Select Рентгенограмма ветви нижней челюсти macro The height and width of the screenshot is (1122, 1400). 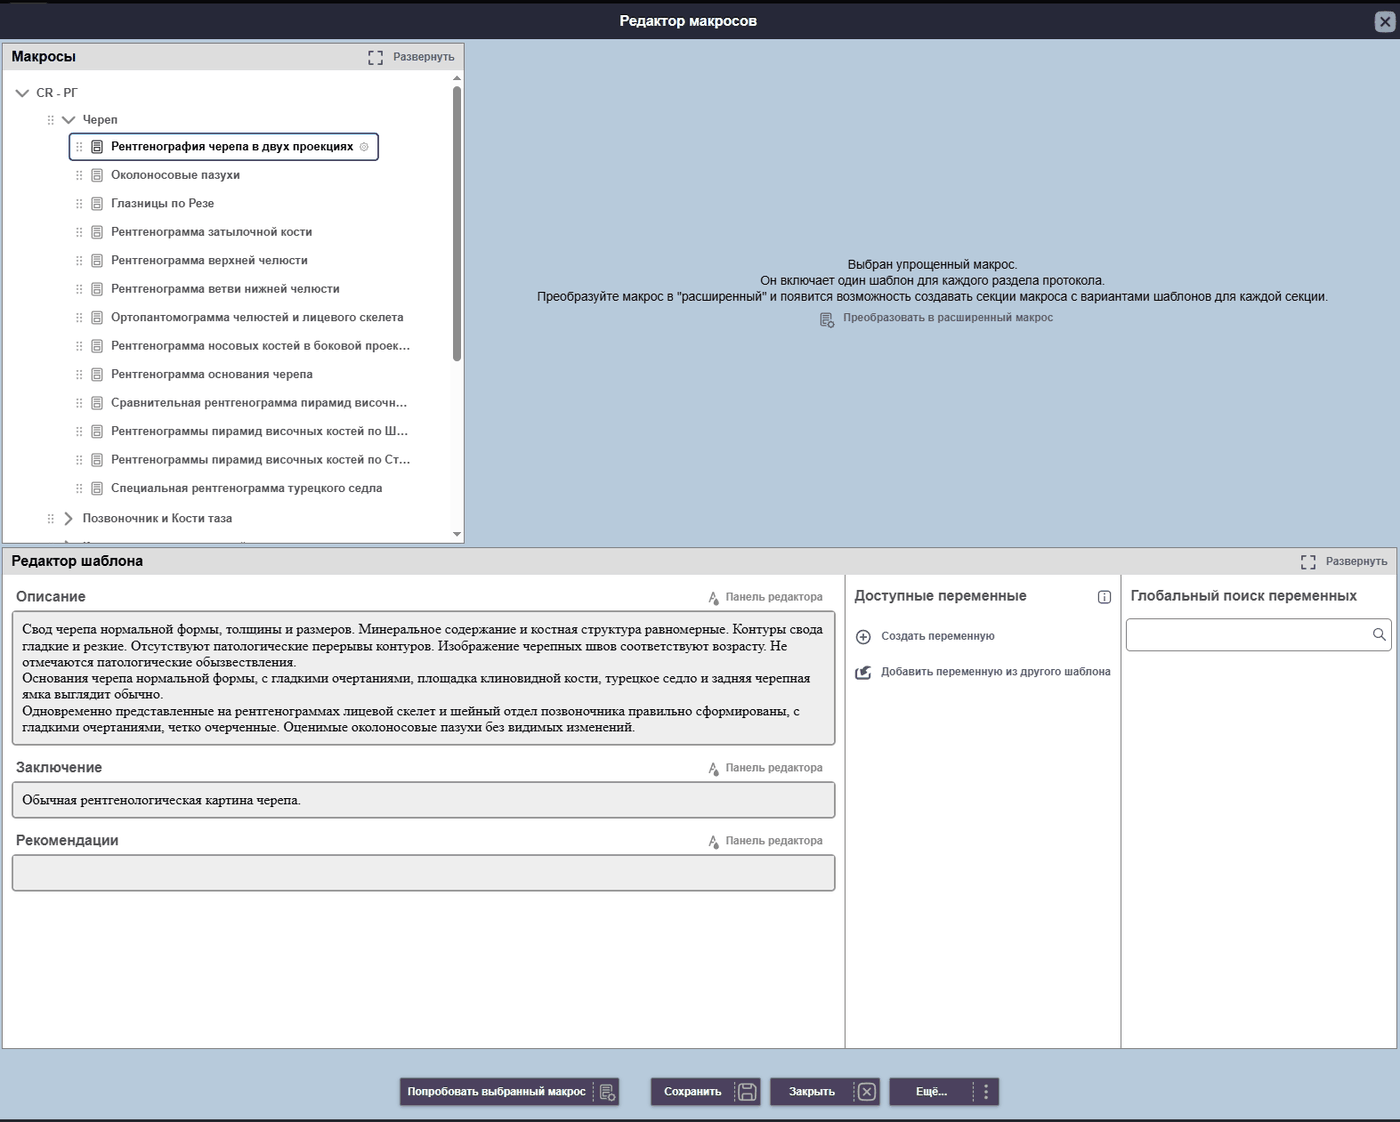[x=225, y=289]
